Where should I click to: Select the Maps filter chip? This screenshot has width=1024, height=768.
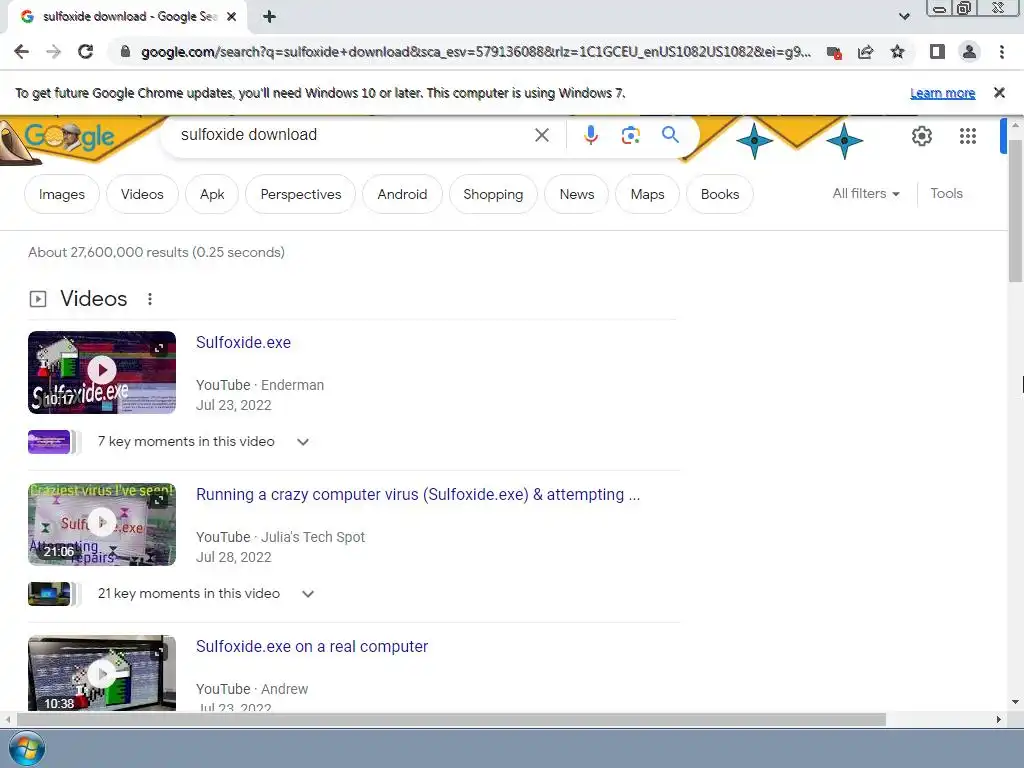coord(647,194)
